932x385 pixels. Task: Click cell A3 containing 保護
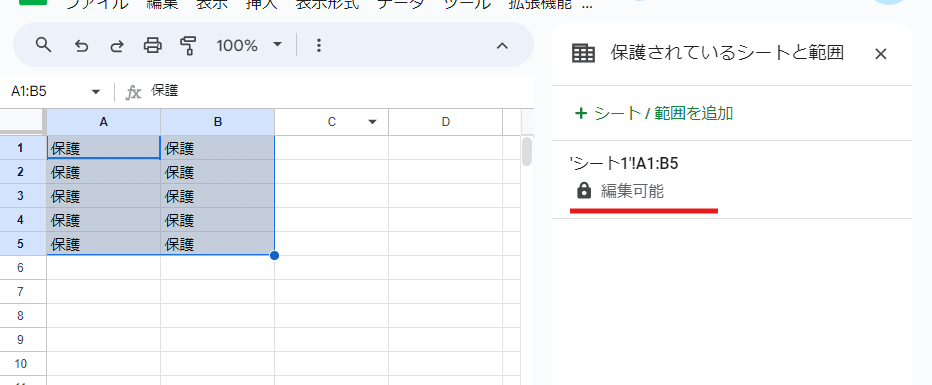[x=103, y=195]
